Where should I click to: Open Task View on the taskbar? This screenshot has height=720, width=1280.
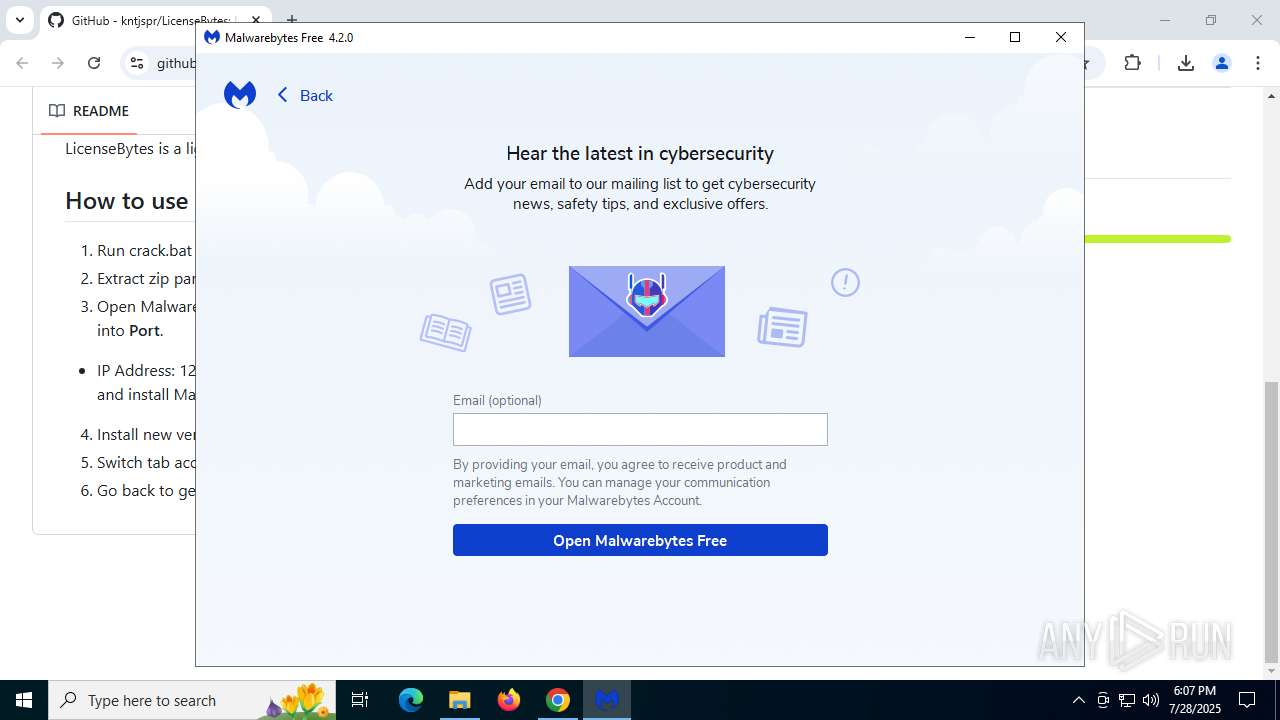361,700
